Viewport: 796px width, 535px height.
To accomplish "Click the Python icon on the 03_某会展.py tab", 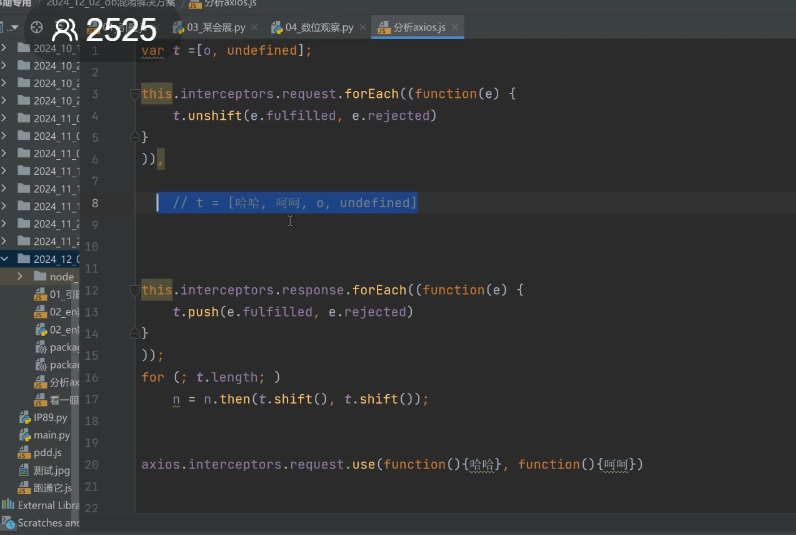I will click(x=178, y=27).
